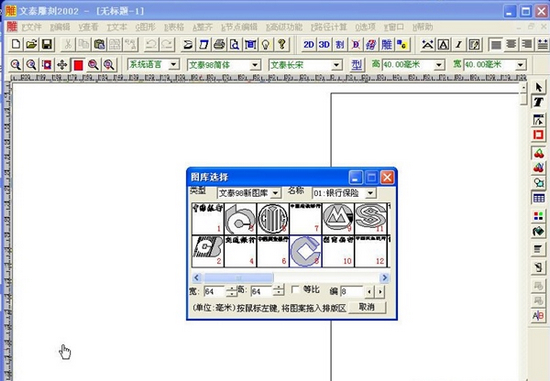The width and height of the screenshot is (550, 381).
Task: Select logo thumbnail number 1
Action: pyautogui.click(x=208, y=219)
